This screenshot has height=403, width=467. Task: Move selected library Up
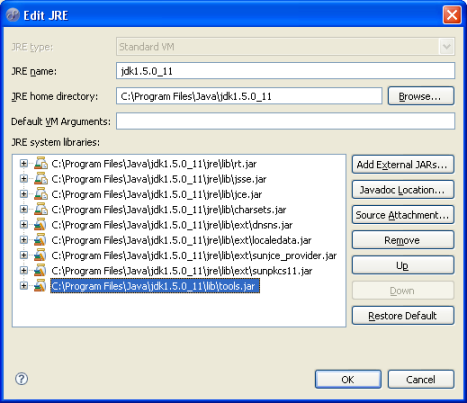[x=403, y=265]
